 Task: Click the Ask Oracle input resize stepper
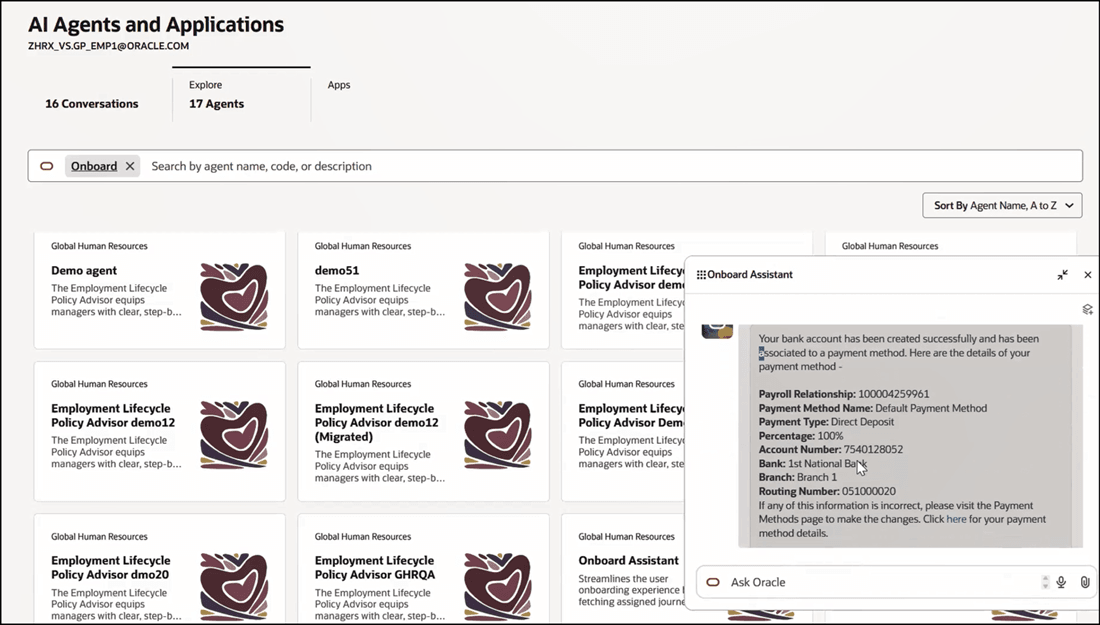1045,582
